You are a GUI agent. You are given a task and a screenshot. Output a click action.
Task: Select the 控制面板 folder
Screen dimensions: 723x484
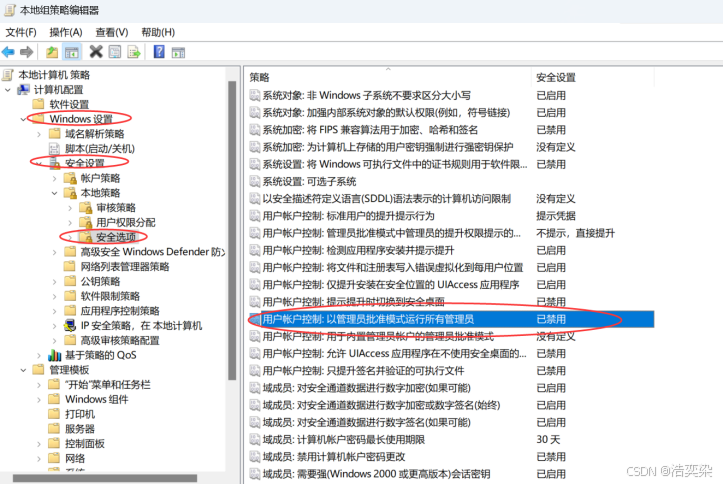(85, 443)
